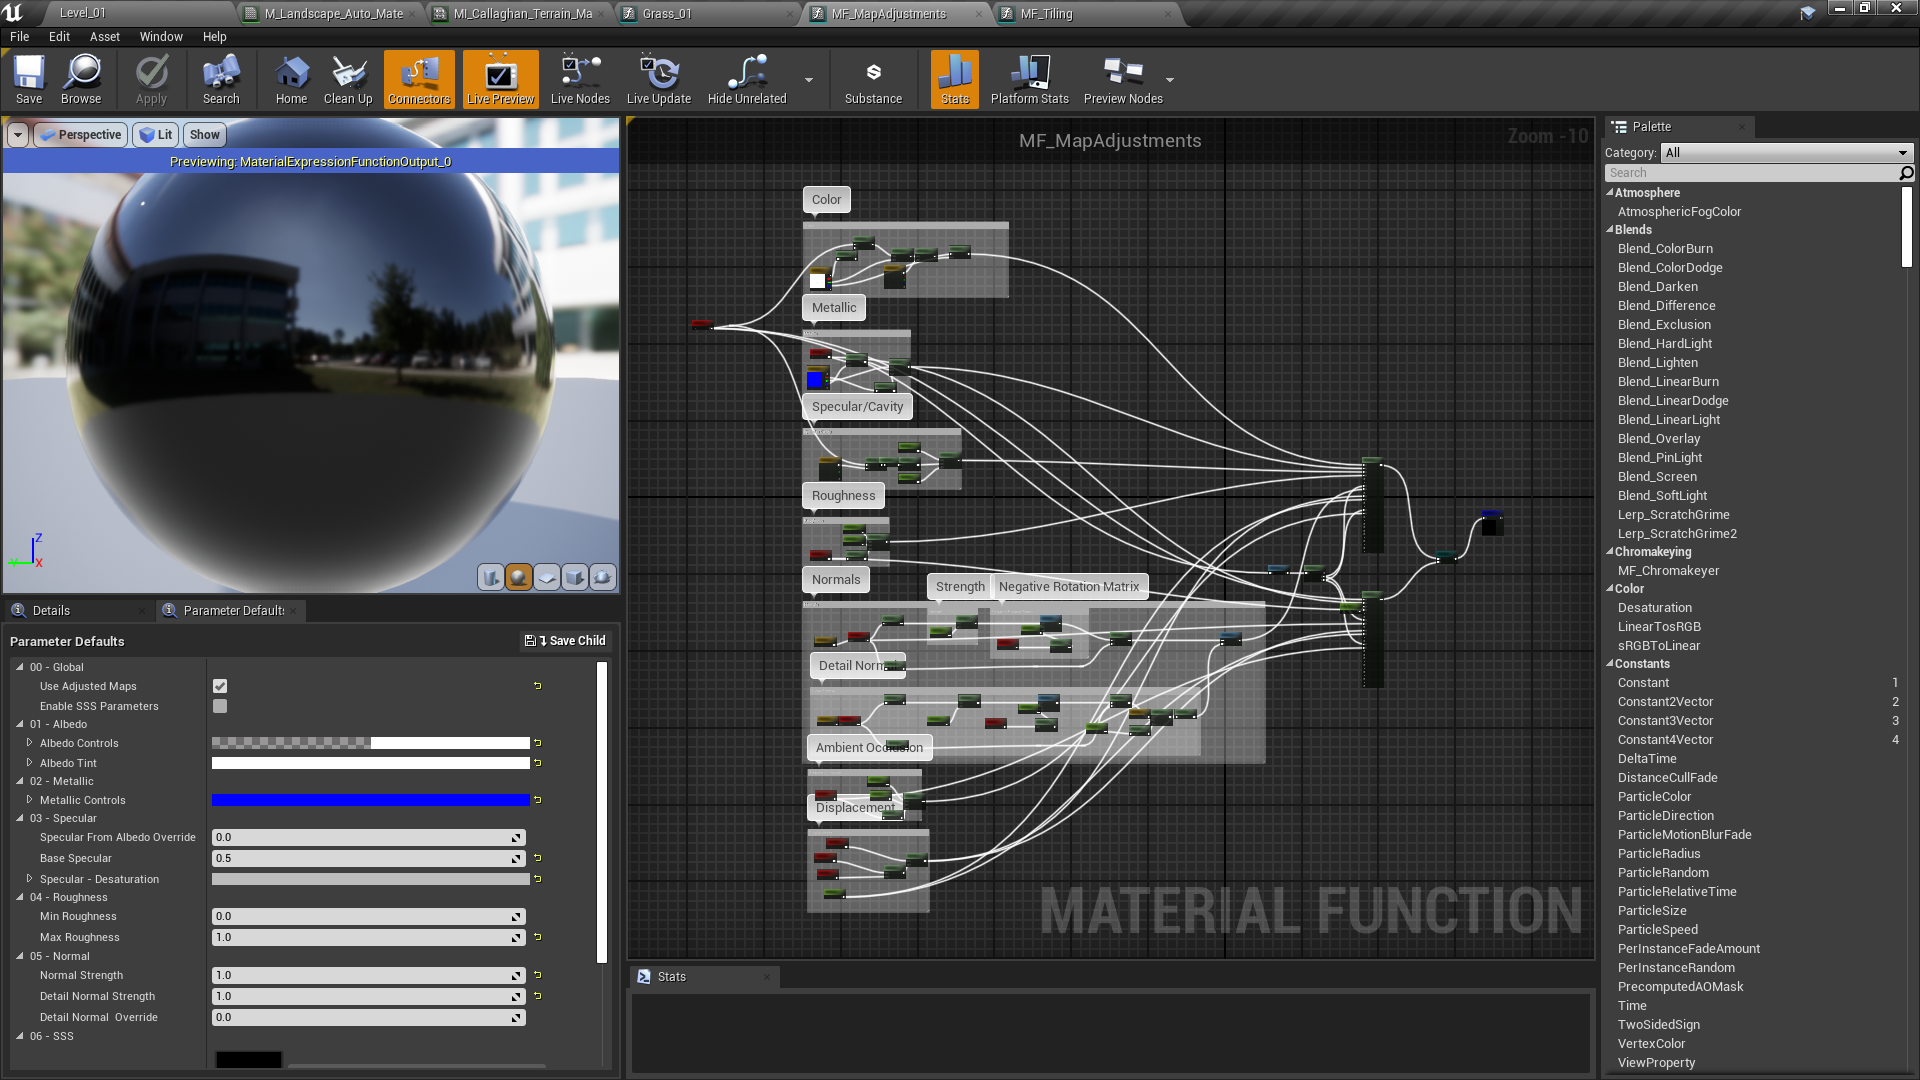Screen dimensions: 1920x1080
Task: Toggle the Stats view in the toolbar
Action: pos(954,79)
